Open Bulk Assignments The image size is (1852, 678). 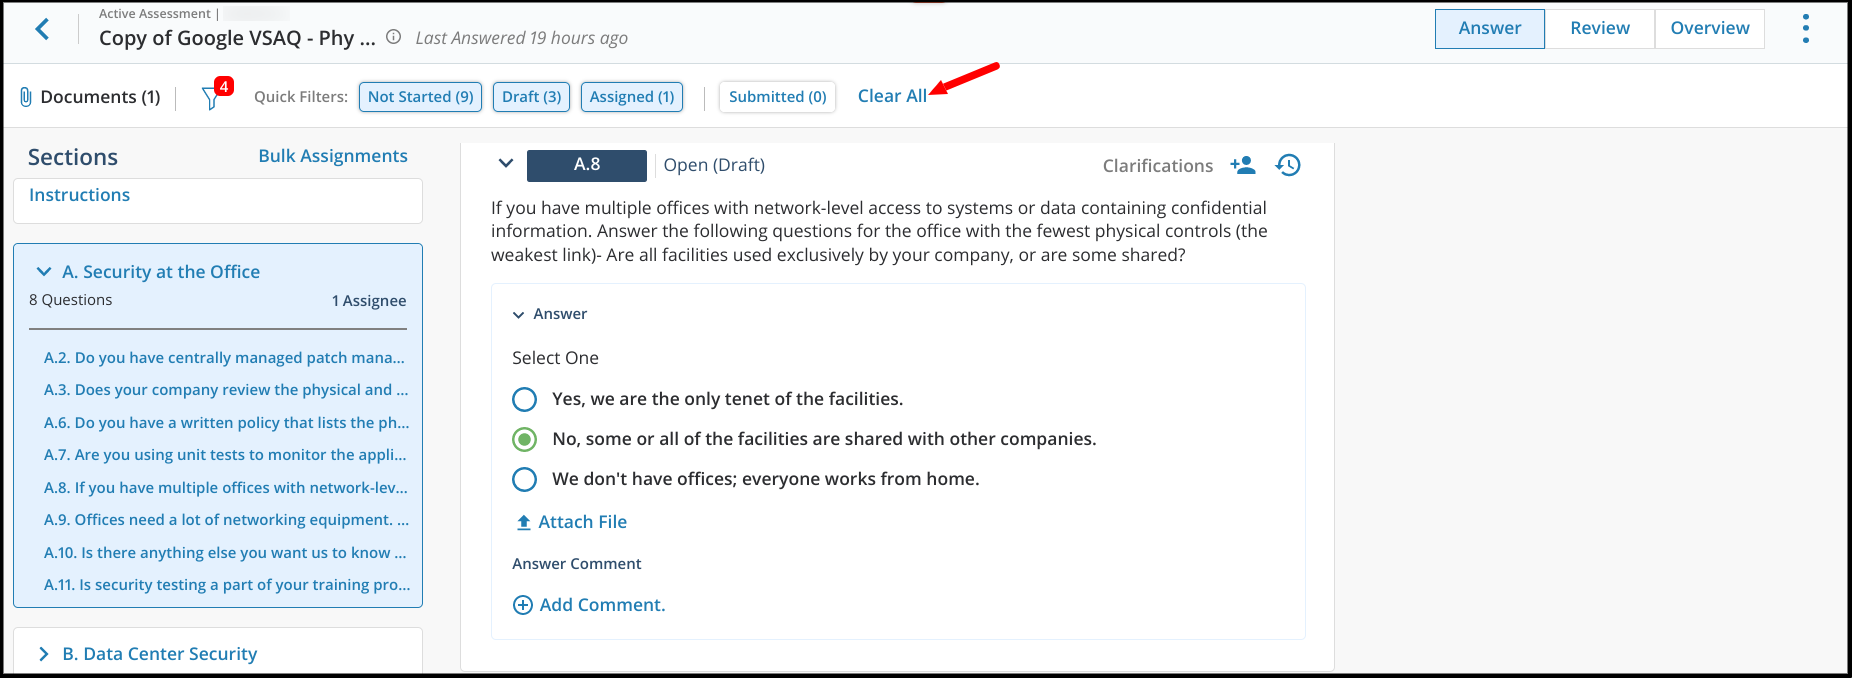pyautogui.click(x=333, y=155)
